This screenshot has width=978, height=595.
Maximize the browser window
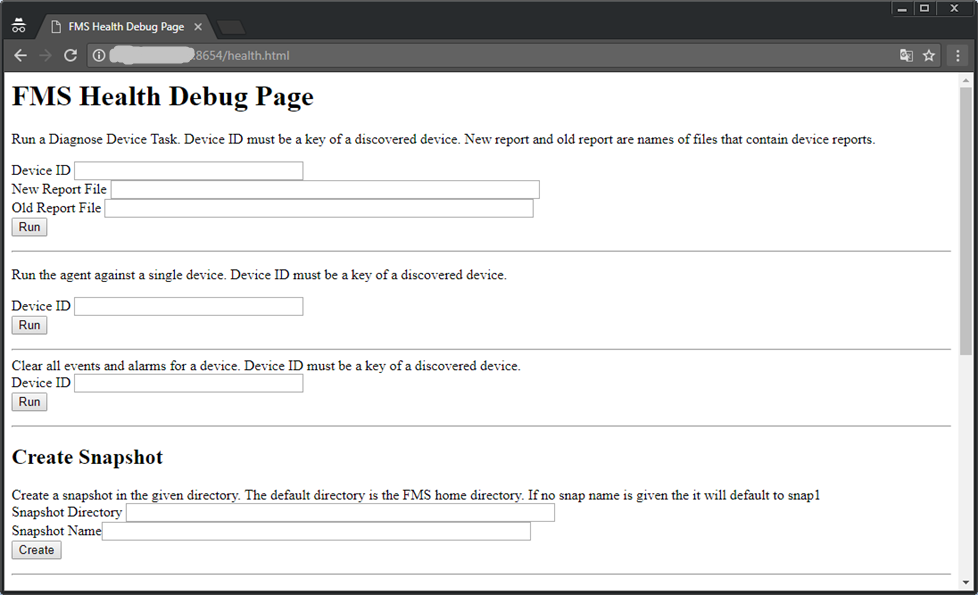925,9
